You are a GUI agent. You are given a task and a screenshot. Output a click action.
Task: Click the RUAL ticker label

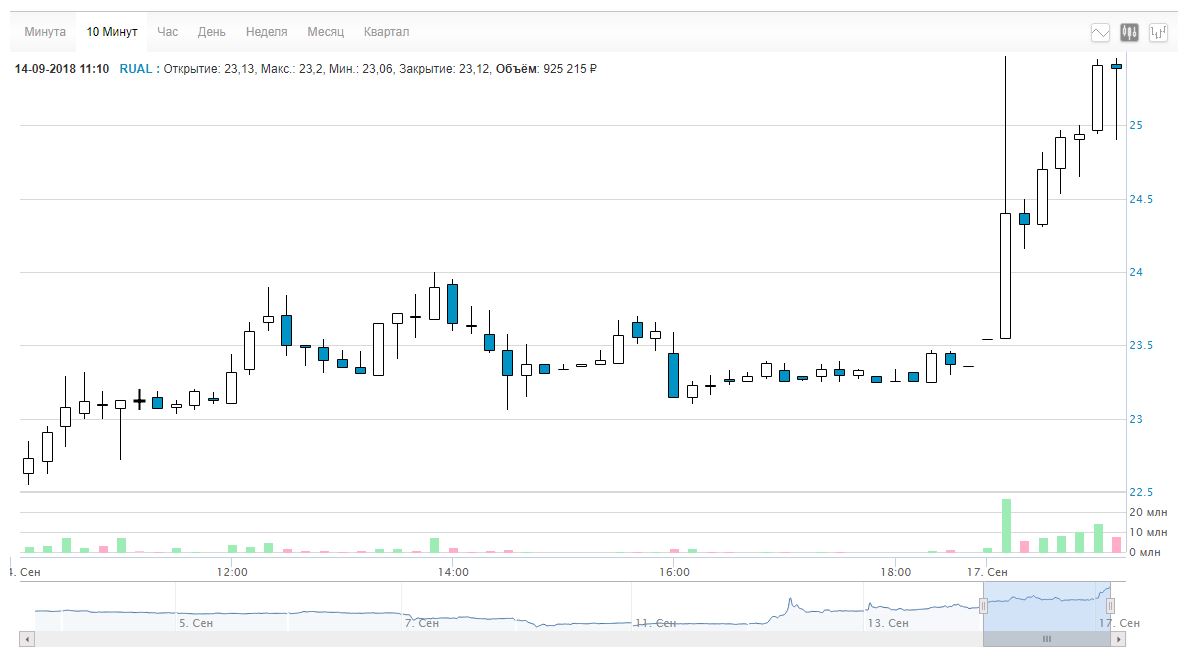[x=136, y=69]
